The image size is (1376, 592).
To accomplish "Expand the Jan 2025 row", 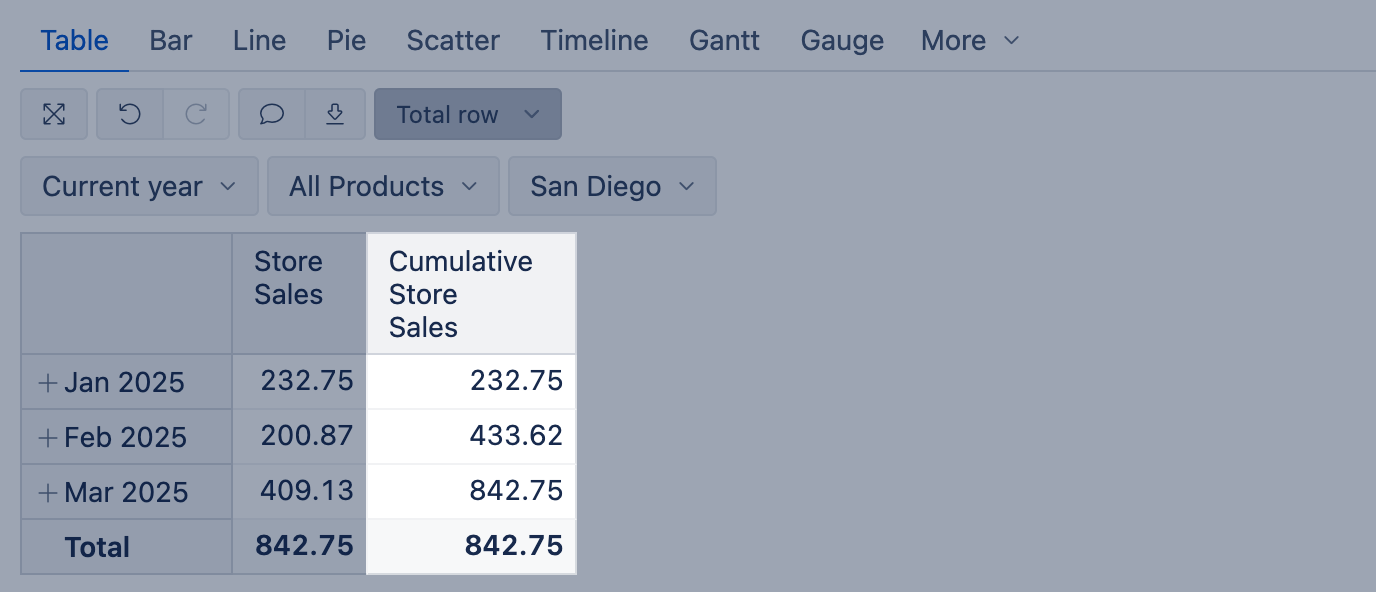I will [47, 382].
